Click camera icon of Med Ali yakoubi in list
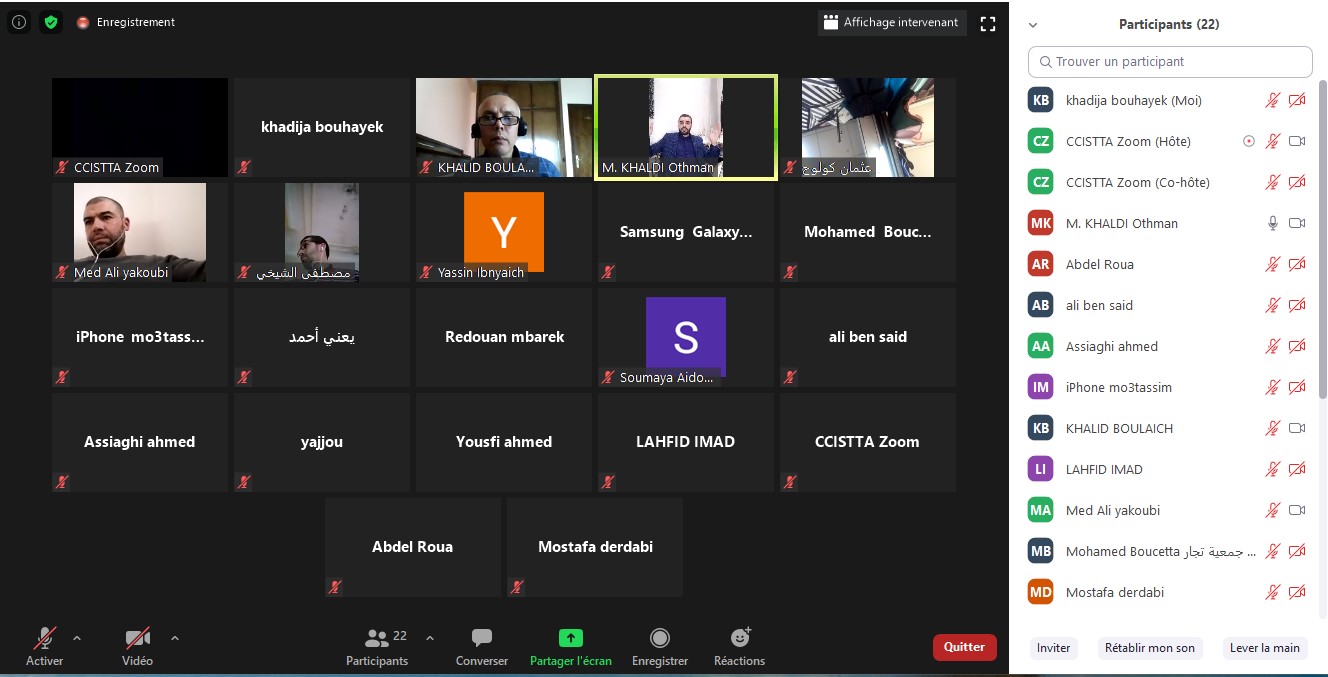The image size is (1328, 677). click(1297, 510)
